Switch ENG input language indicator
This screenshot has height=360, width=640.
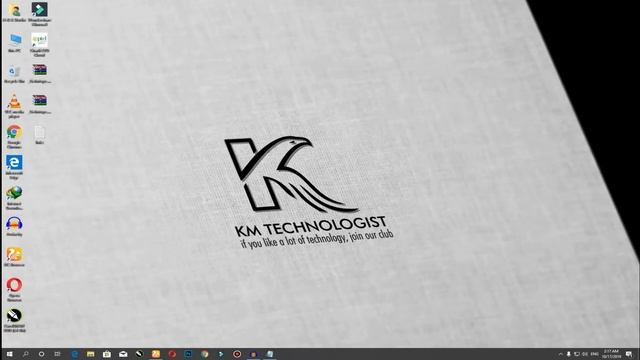[x=595, y=354]
